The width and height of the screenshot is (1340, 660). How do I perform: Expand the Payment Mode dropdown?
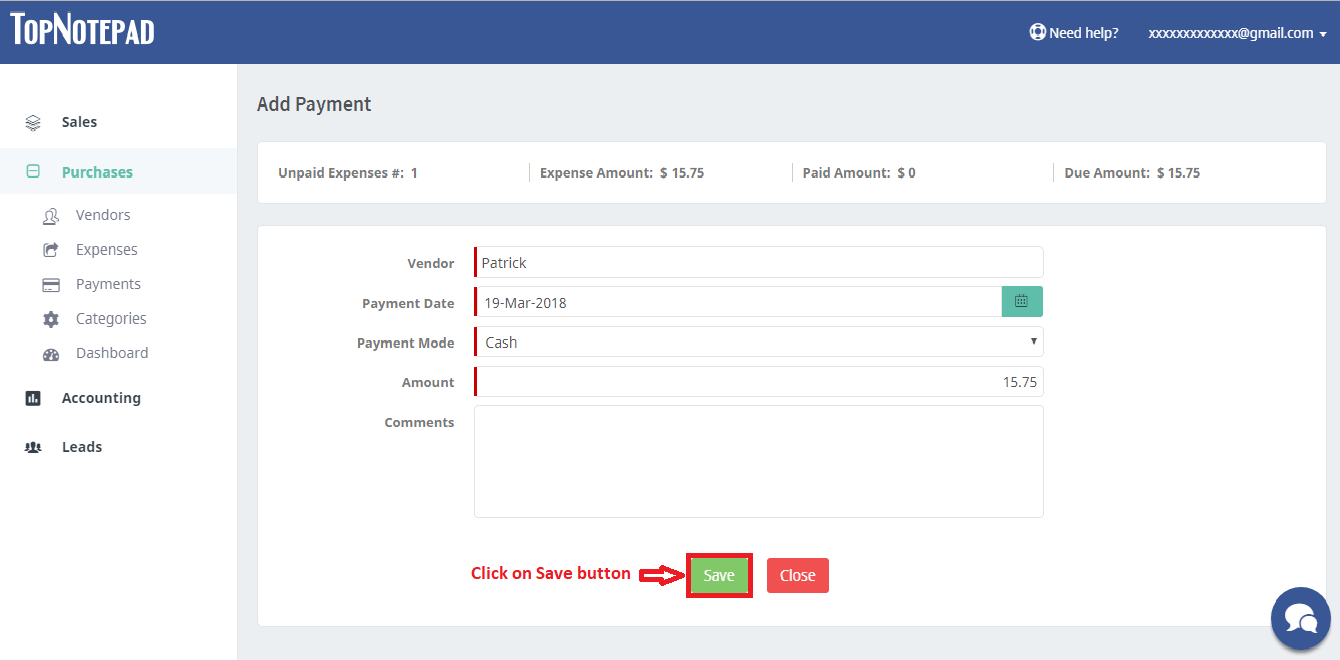(x=759, y=342)
